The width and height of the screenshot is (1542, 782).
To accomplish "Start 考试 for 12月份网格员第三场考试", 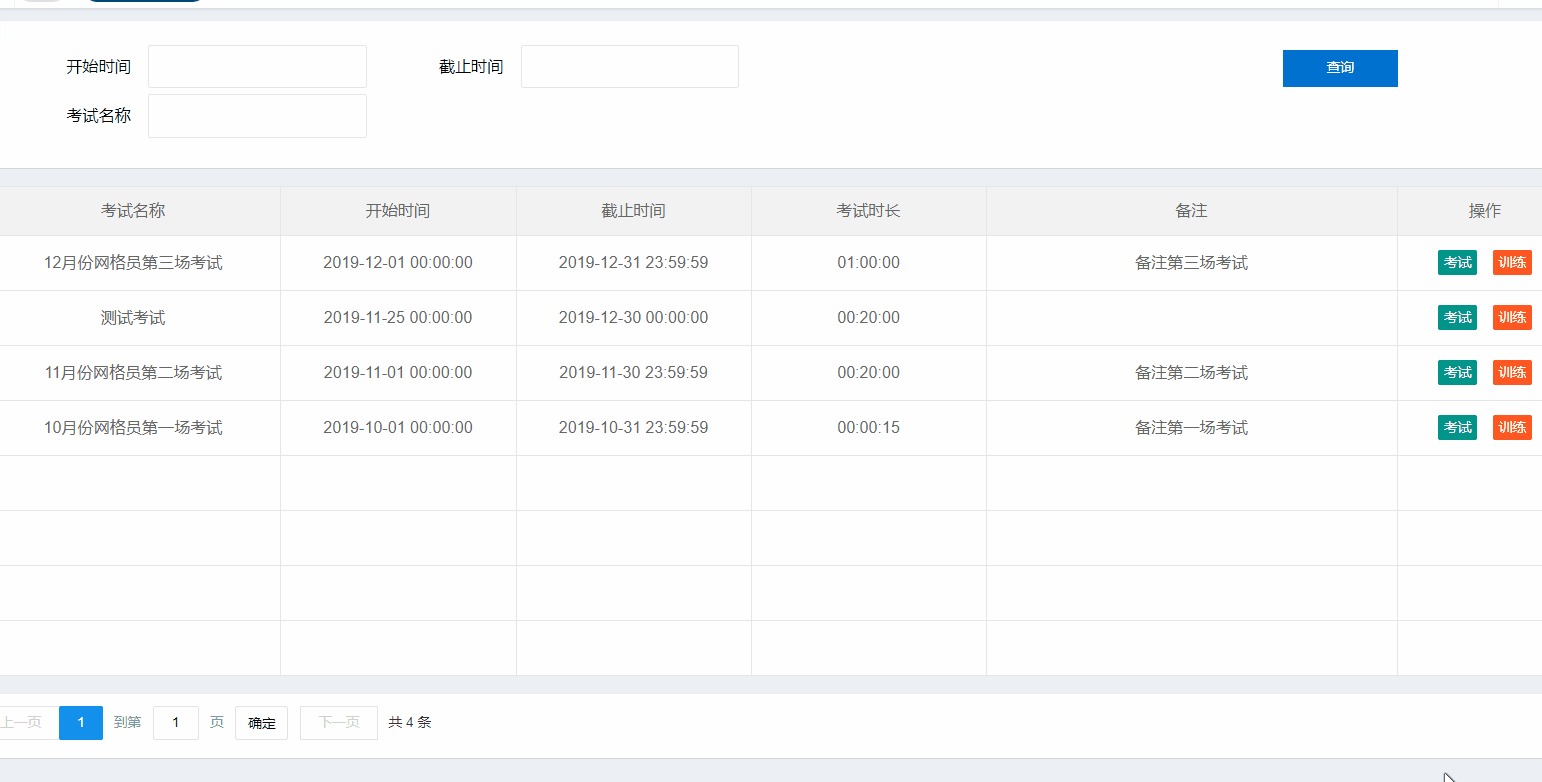I will pos(1457,263).
